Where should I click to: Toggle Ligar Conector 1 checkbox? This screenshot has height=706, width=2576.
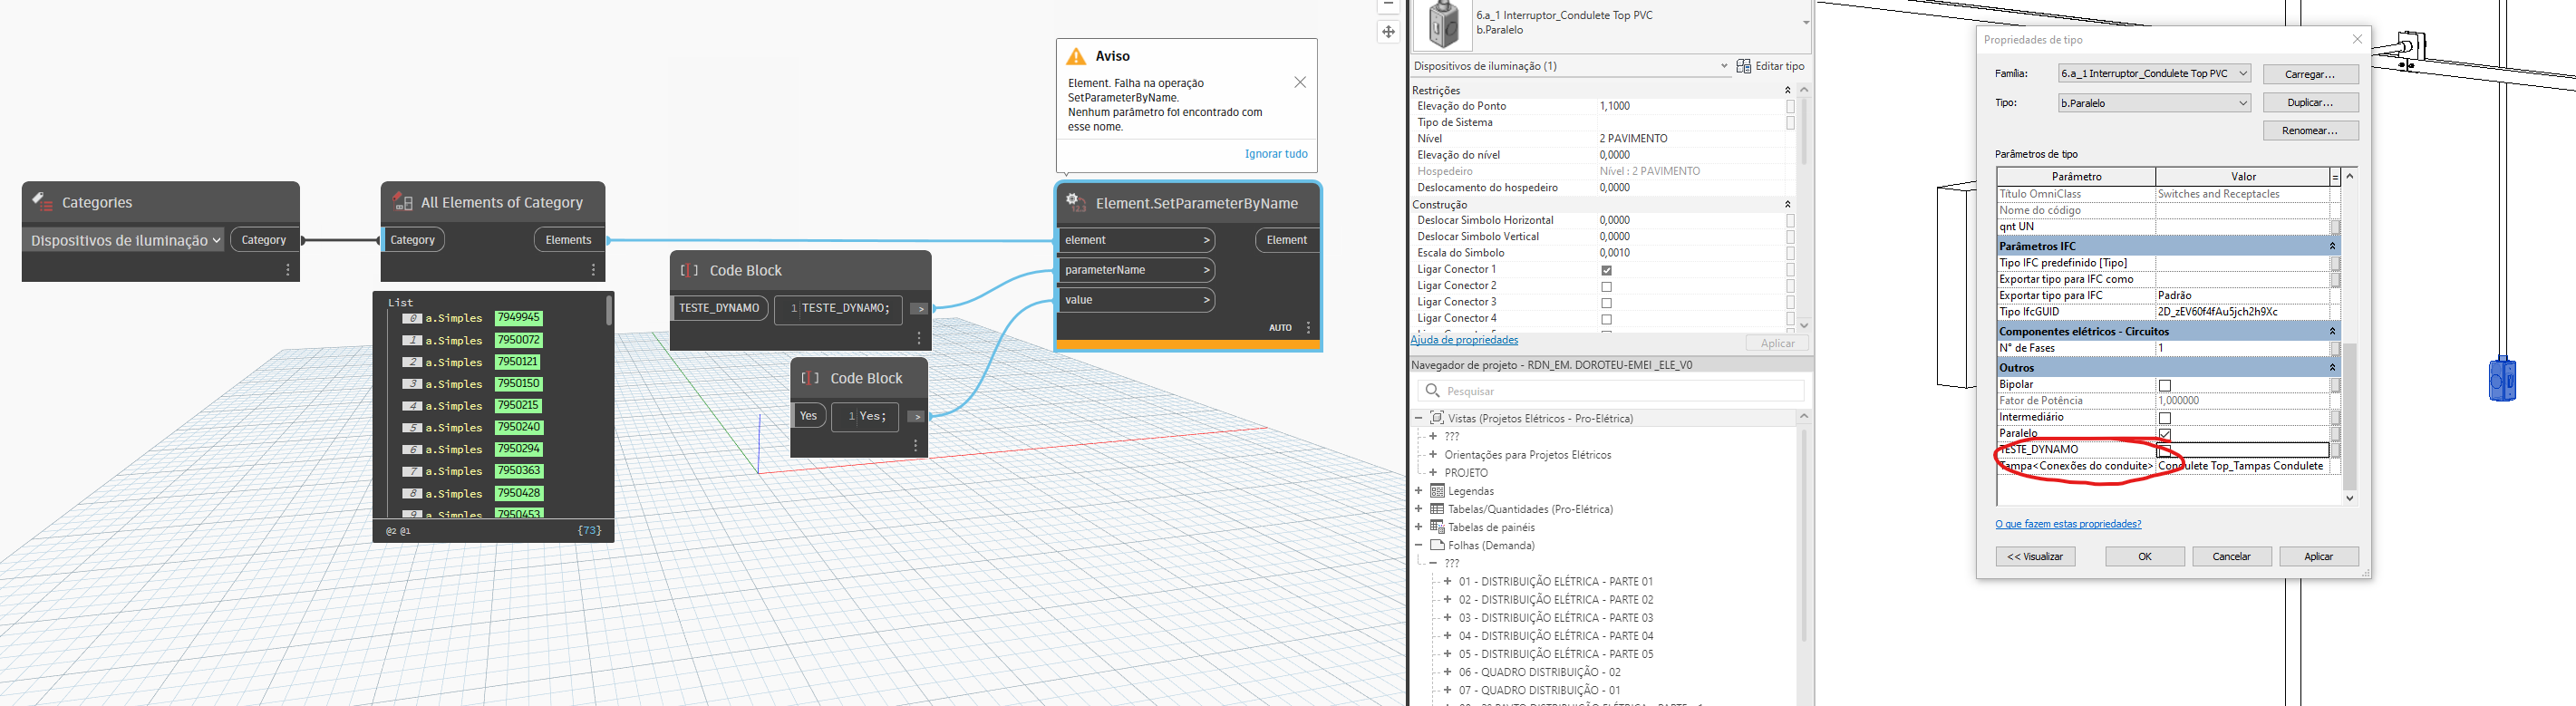tap(1607, 270)
